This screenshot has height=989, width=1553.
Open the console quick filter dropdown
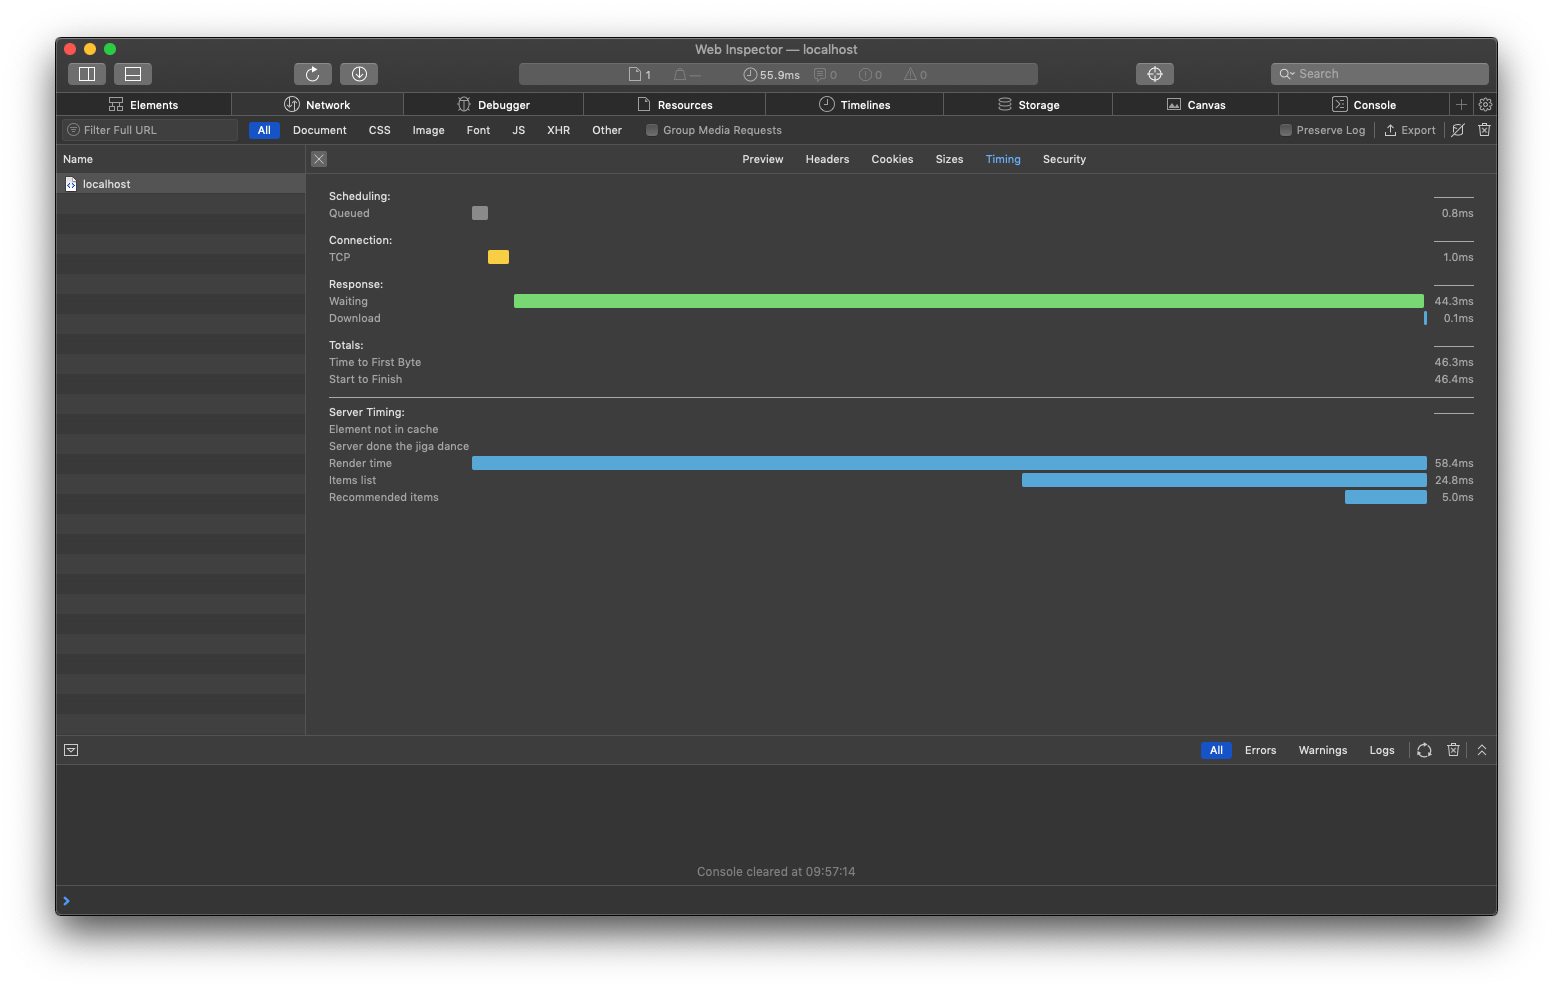[71, 749]
